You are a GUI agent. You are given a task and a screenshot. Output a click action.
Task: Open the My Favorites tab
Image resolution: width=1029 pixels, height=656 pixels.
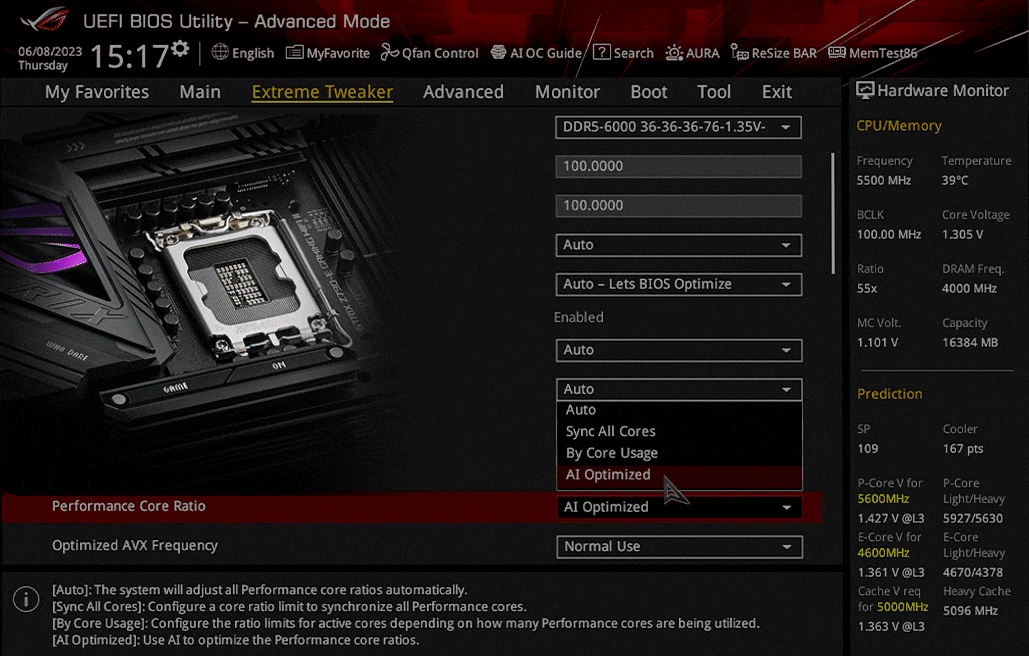[97, 92]
